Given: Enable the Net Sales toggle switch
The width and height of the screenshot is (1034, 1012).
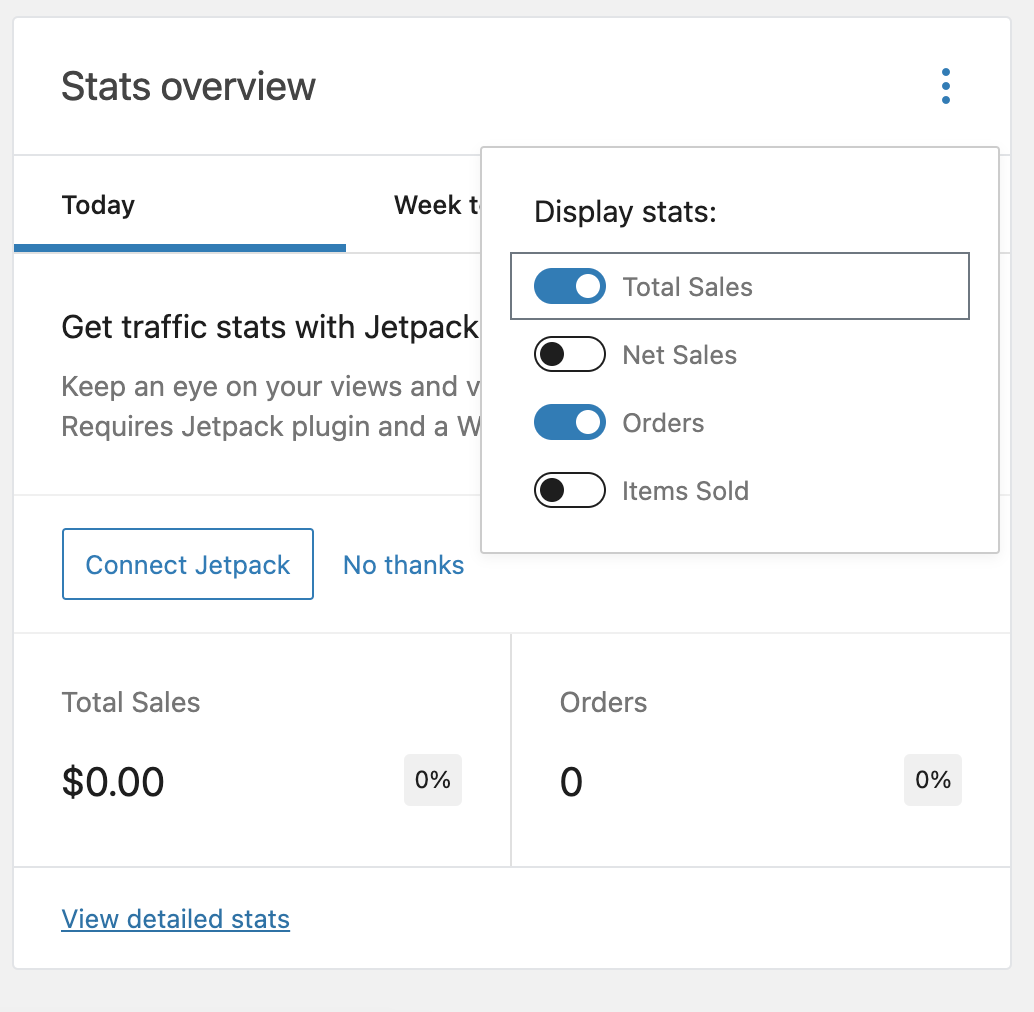Looking at the screenshot, I should click(x=570, y=355).
